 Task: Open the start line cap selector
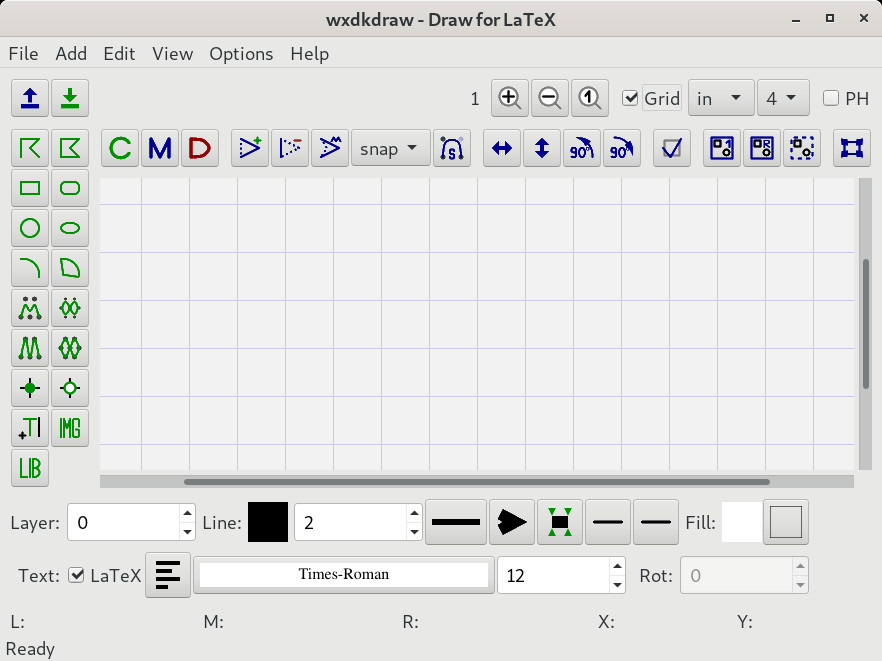click(x=608, y=522)
